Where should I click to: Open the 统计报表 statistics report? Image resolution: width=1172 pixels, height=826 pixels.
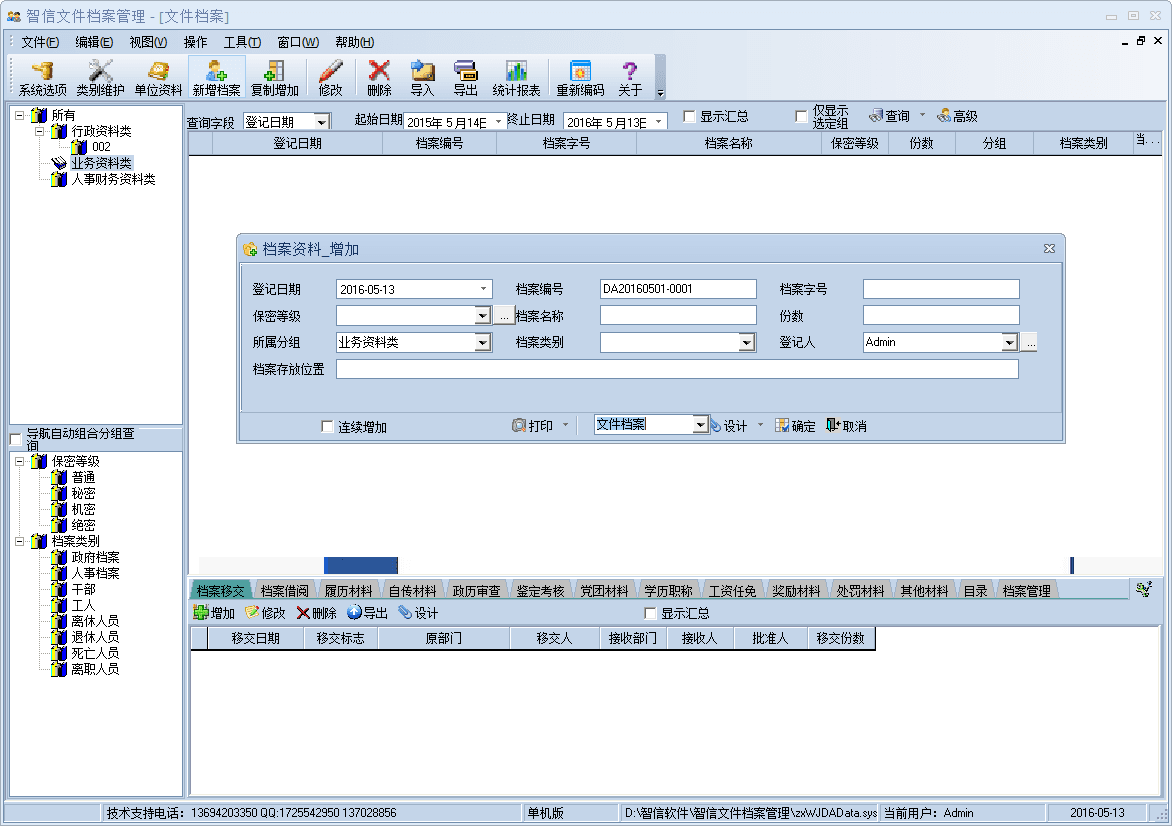(x=516, y=77)
